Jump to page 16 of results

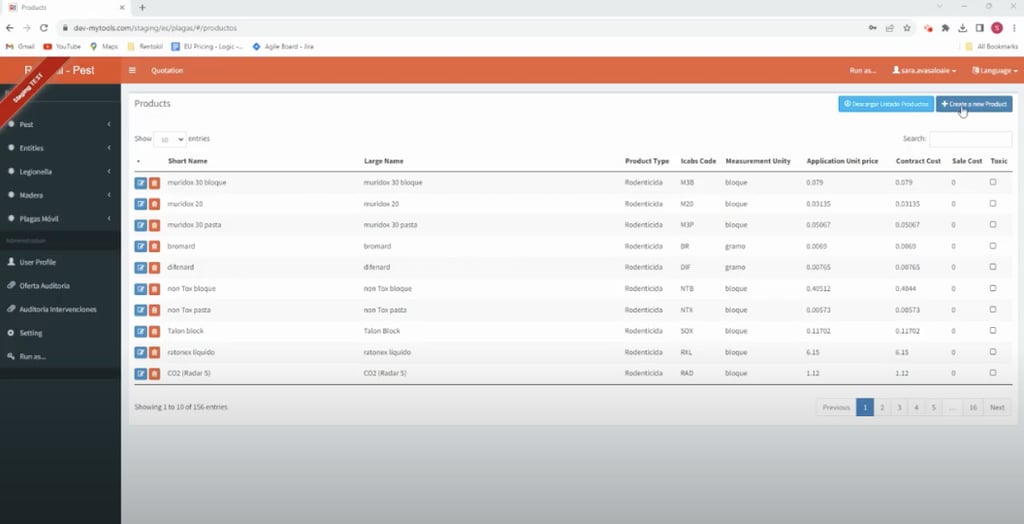click(x=973, y=407)
